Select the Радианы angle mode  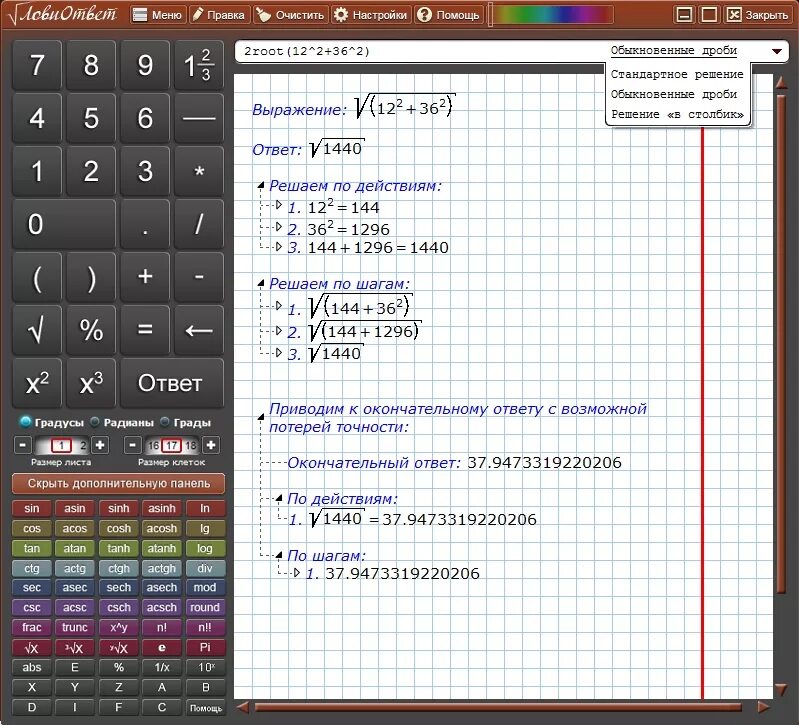click(122, 422)
